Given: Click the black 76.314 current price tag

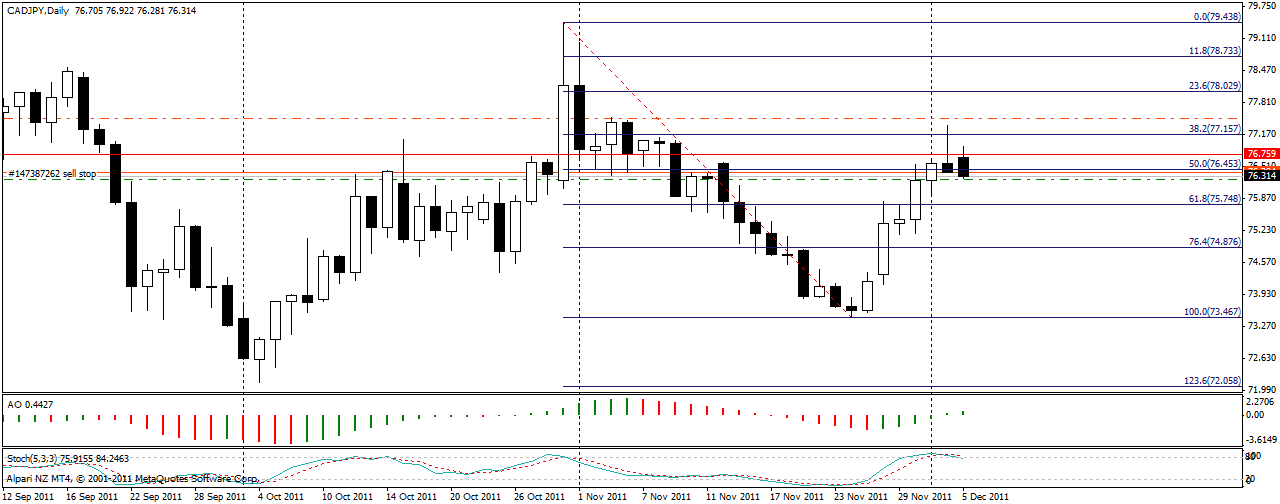Looking at the screenshot, I should pyautogui.click(x=1260, y=176).
